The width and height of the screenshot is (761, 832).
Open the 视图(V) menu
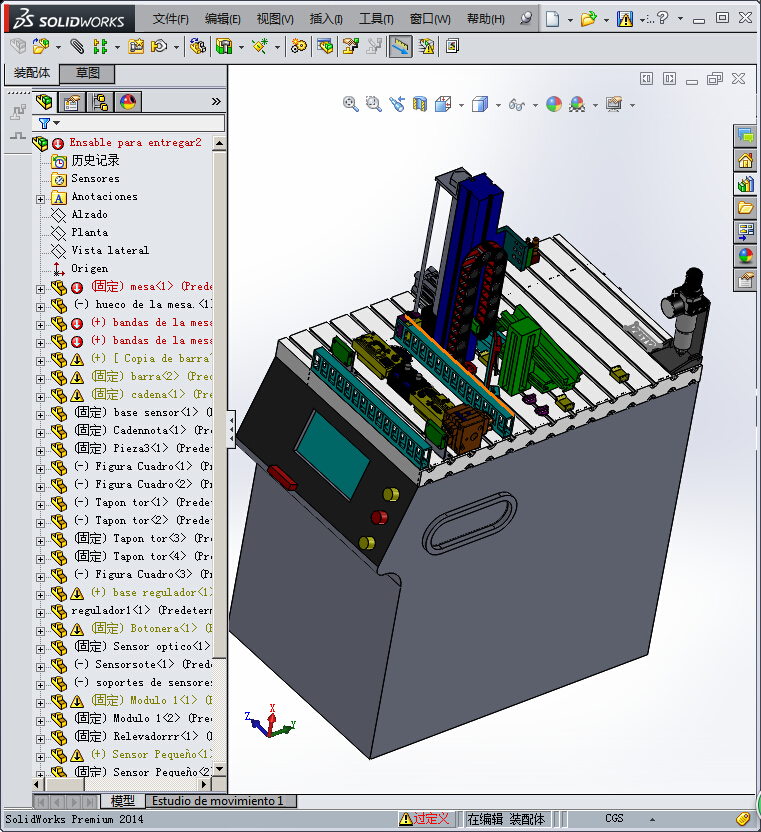[275, 19]
